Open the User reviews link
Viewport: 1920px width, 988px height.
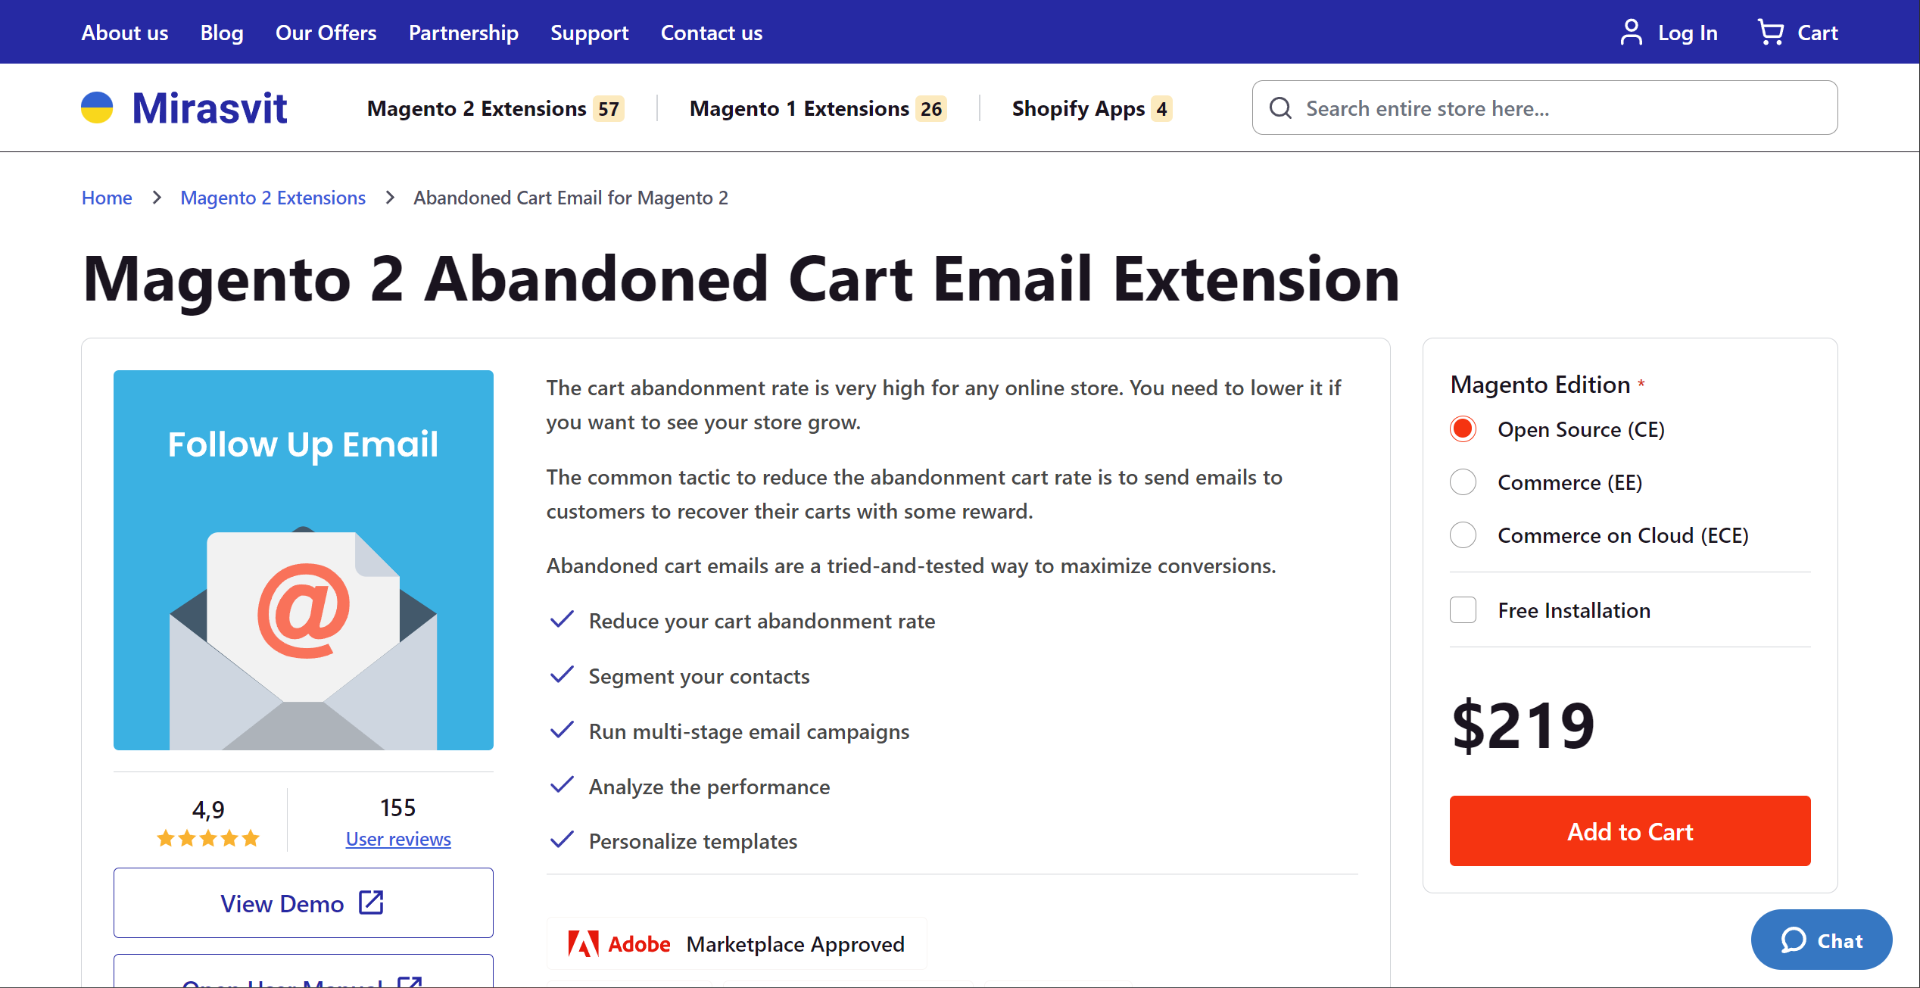398,839
